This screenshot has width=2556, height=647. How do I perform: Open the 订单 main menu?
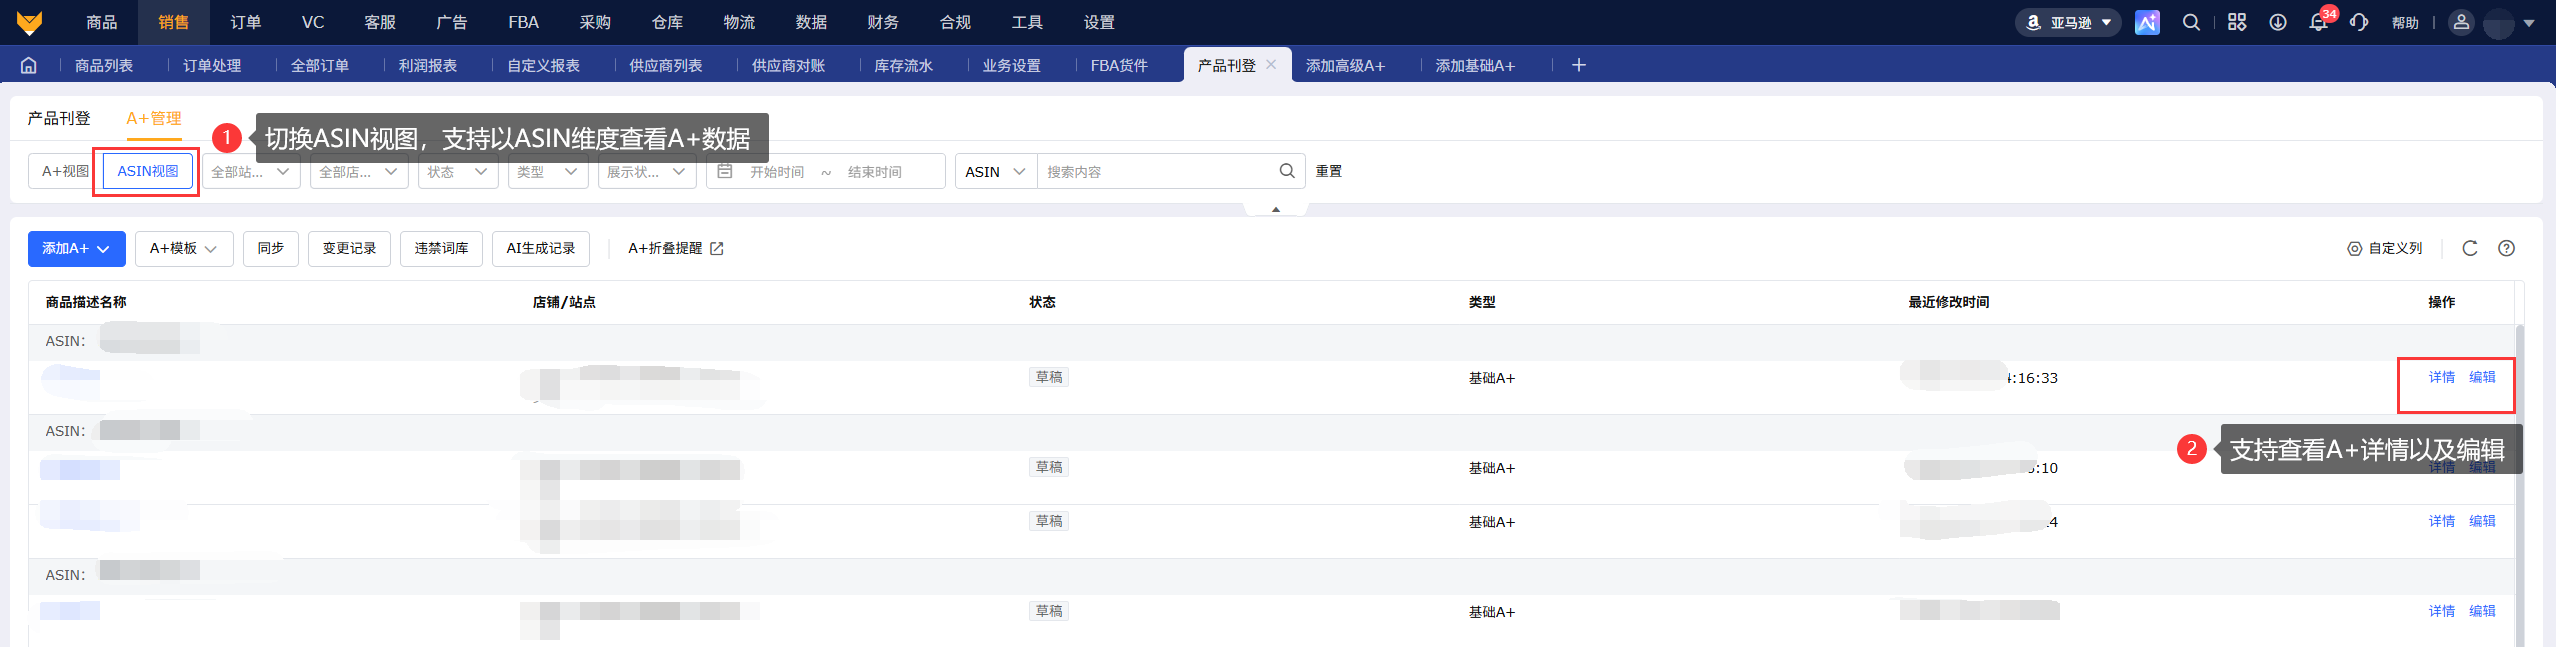[246, 22]
